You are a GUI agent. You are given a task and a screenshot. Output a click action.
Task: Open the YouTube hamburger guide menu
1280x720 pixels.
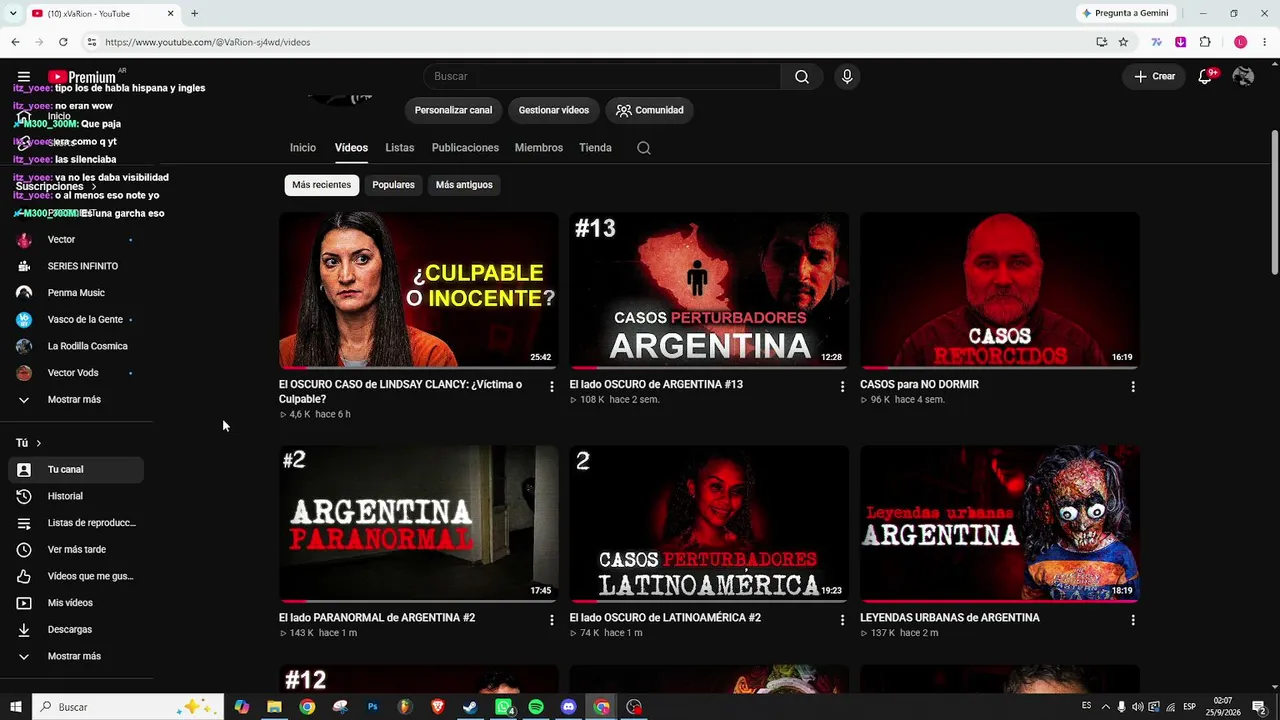[x=24, y=77]
